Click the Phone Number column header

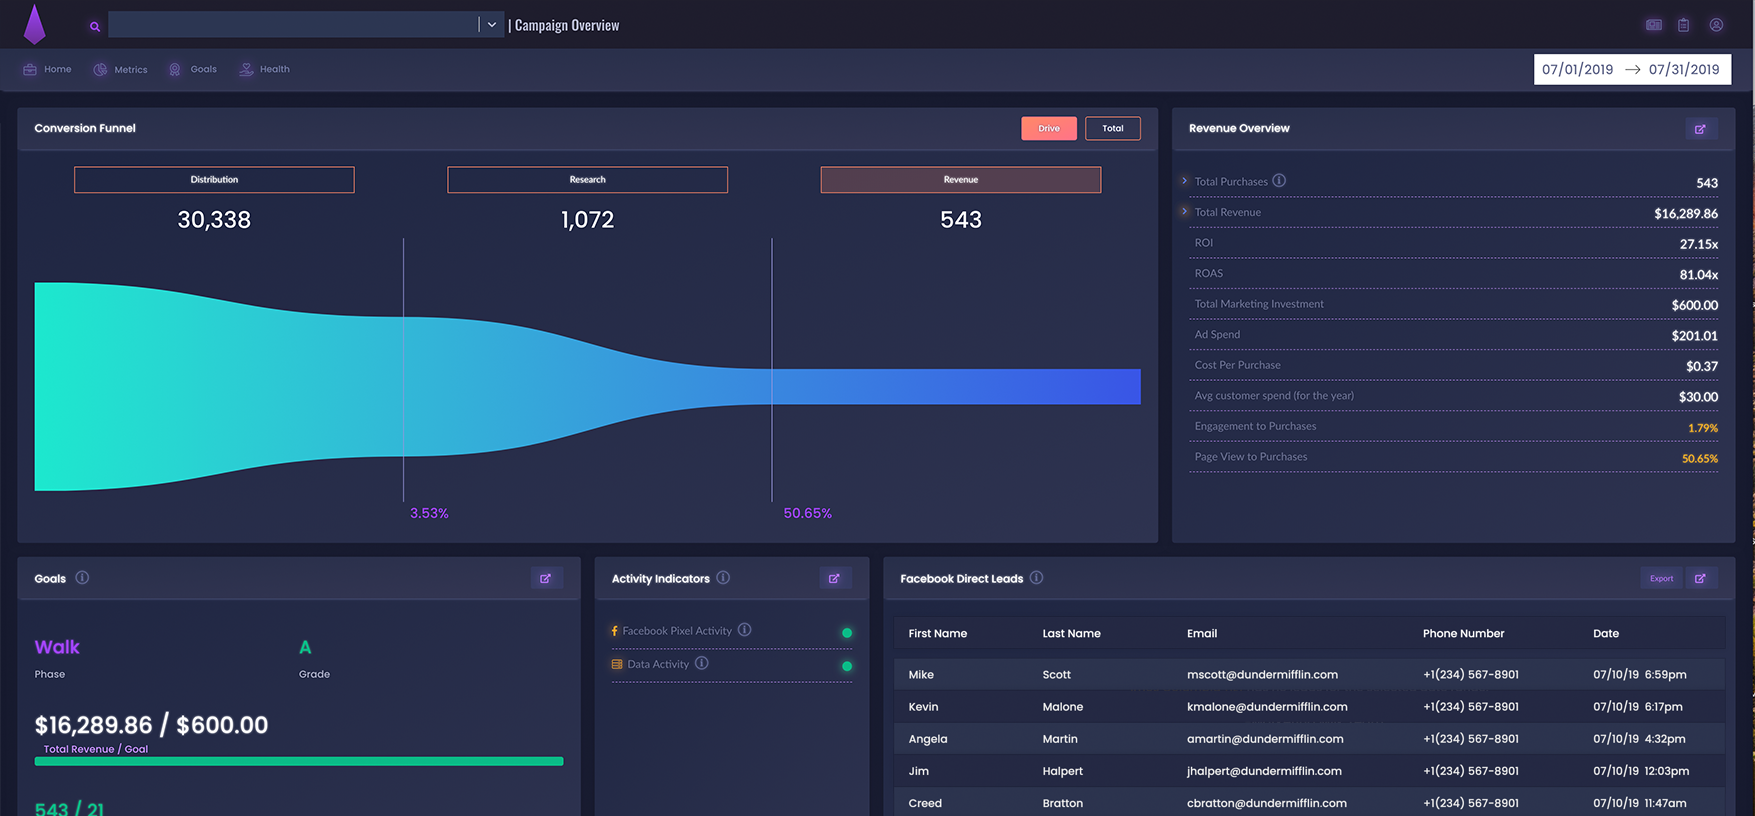(1463, 633)
